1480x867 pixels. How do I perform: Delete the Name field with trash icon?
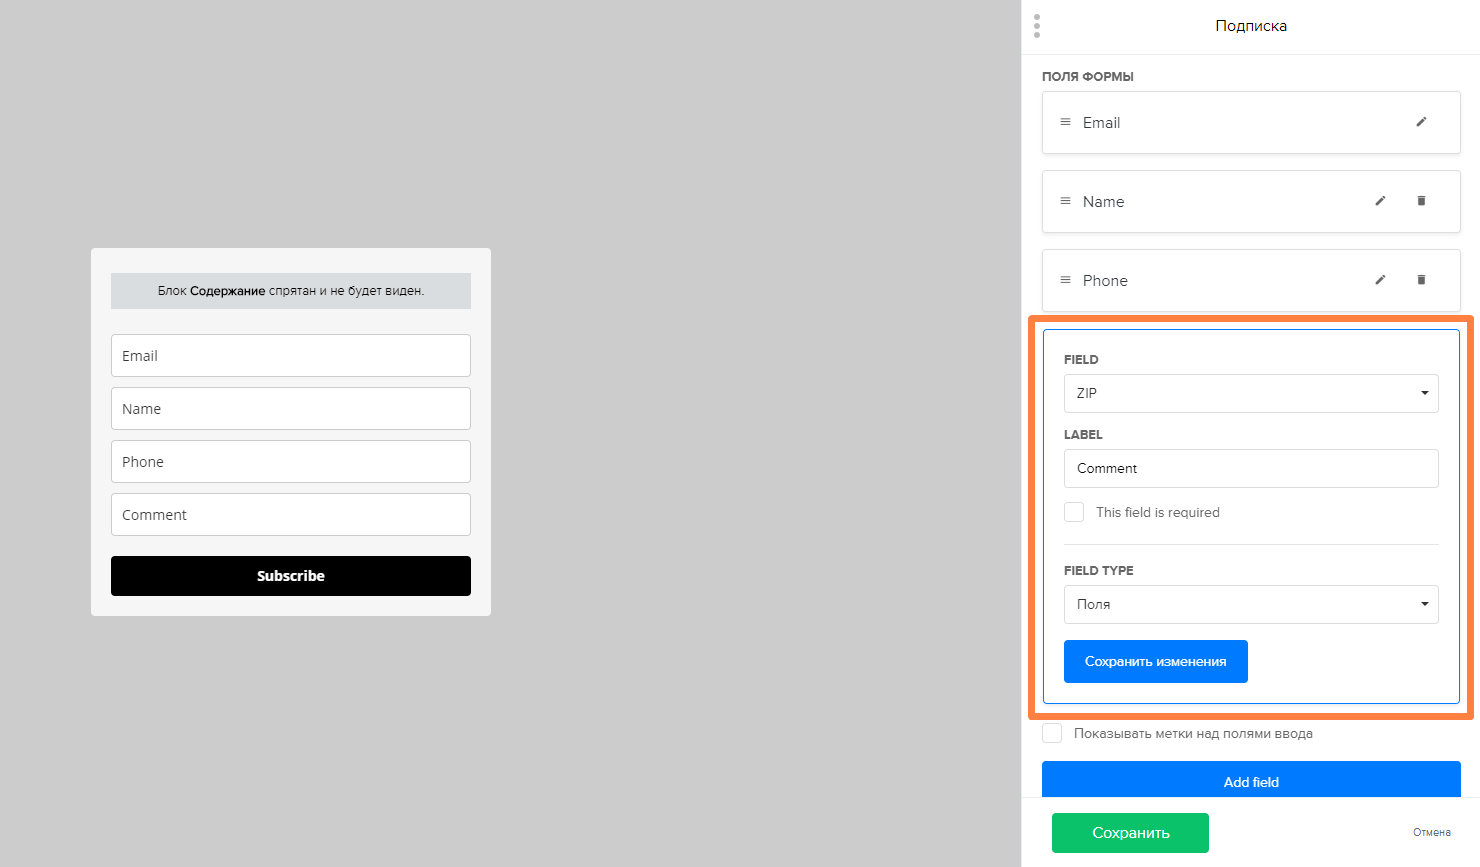pos(1421,201)
